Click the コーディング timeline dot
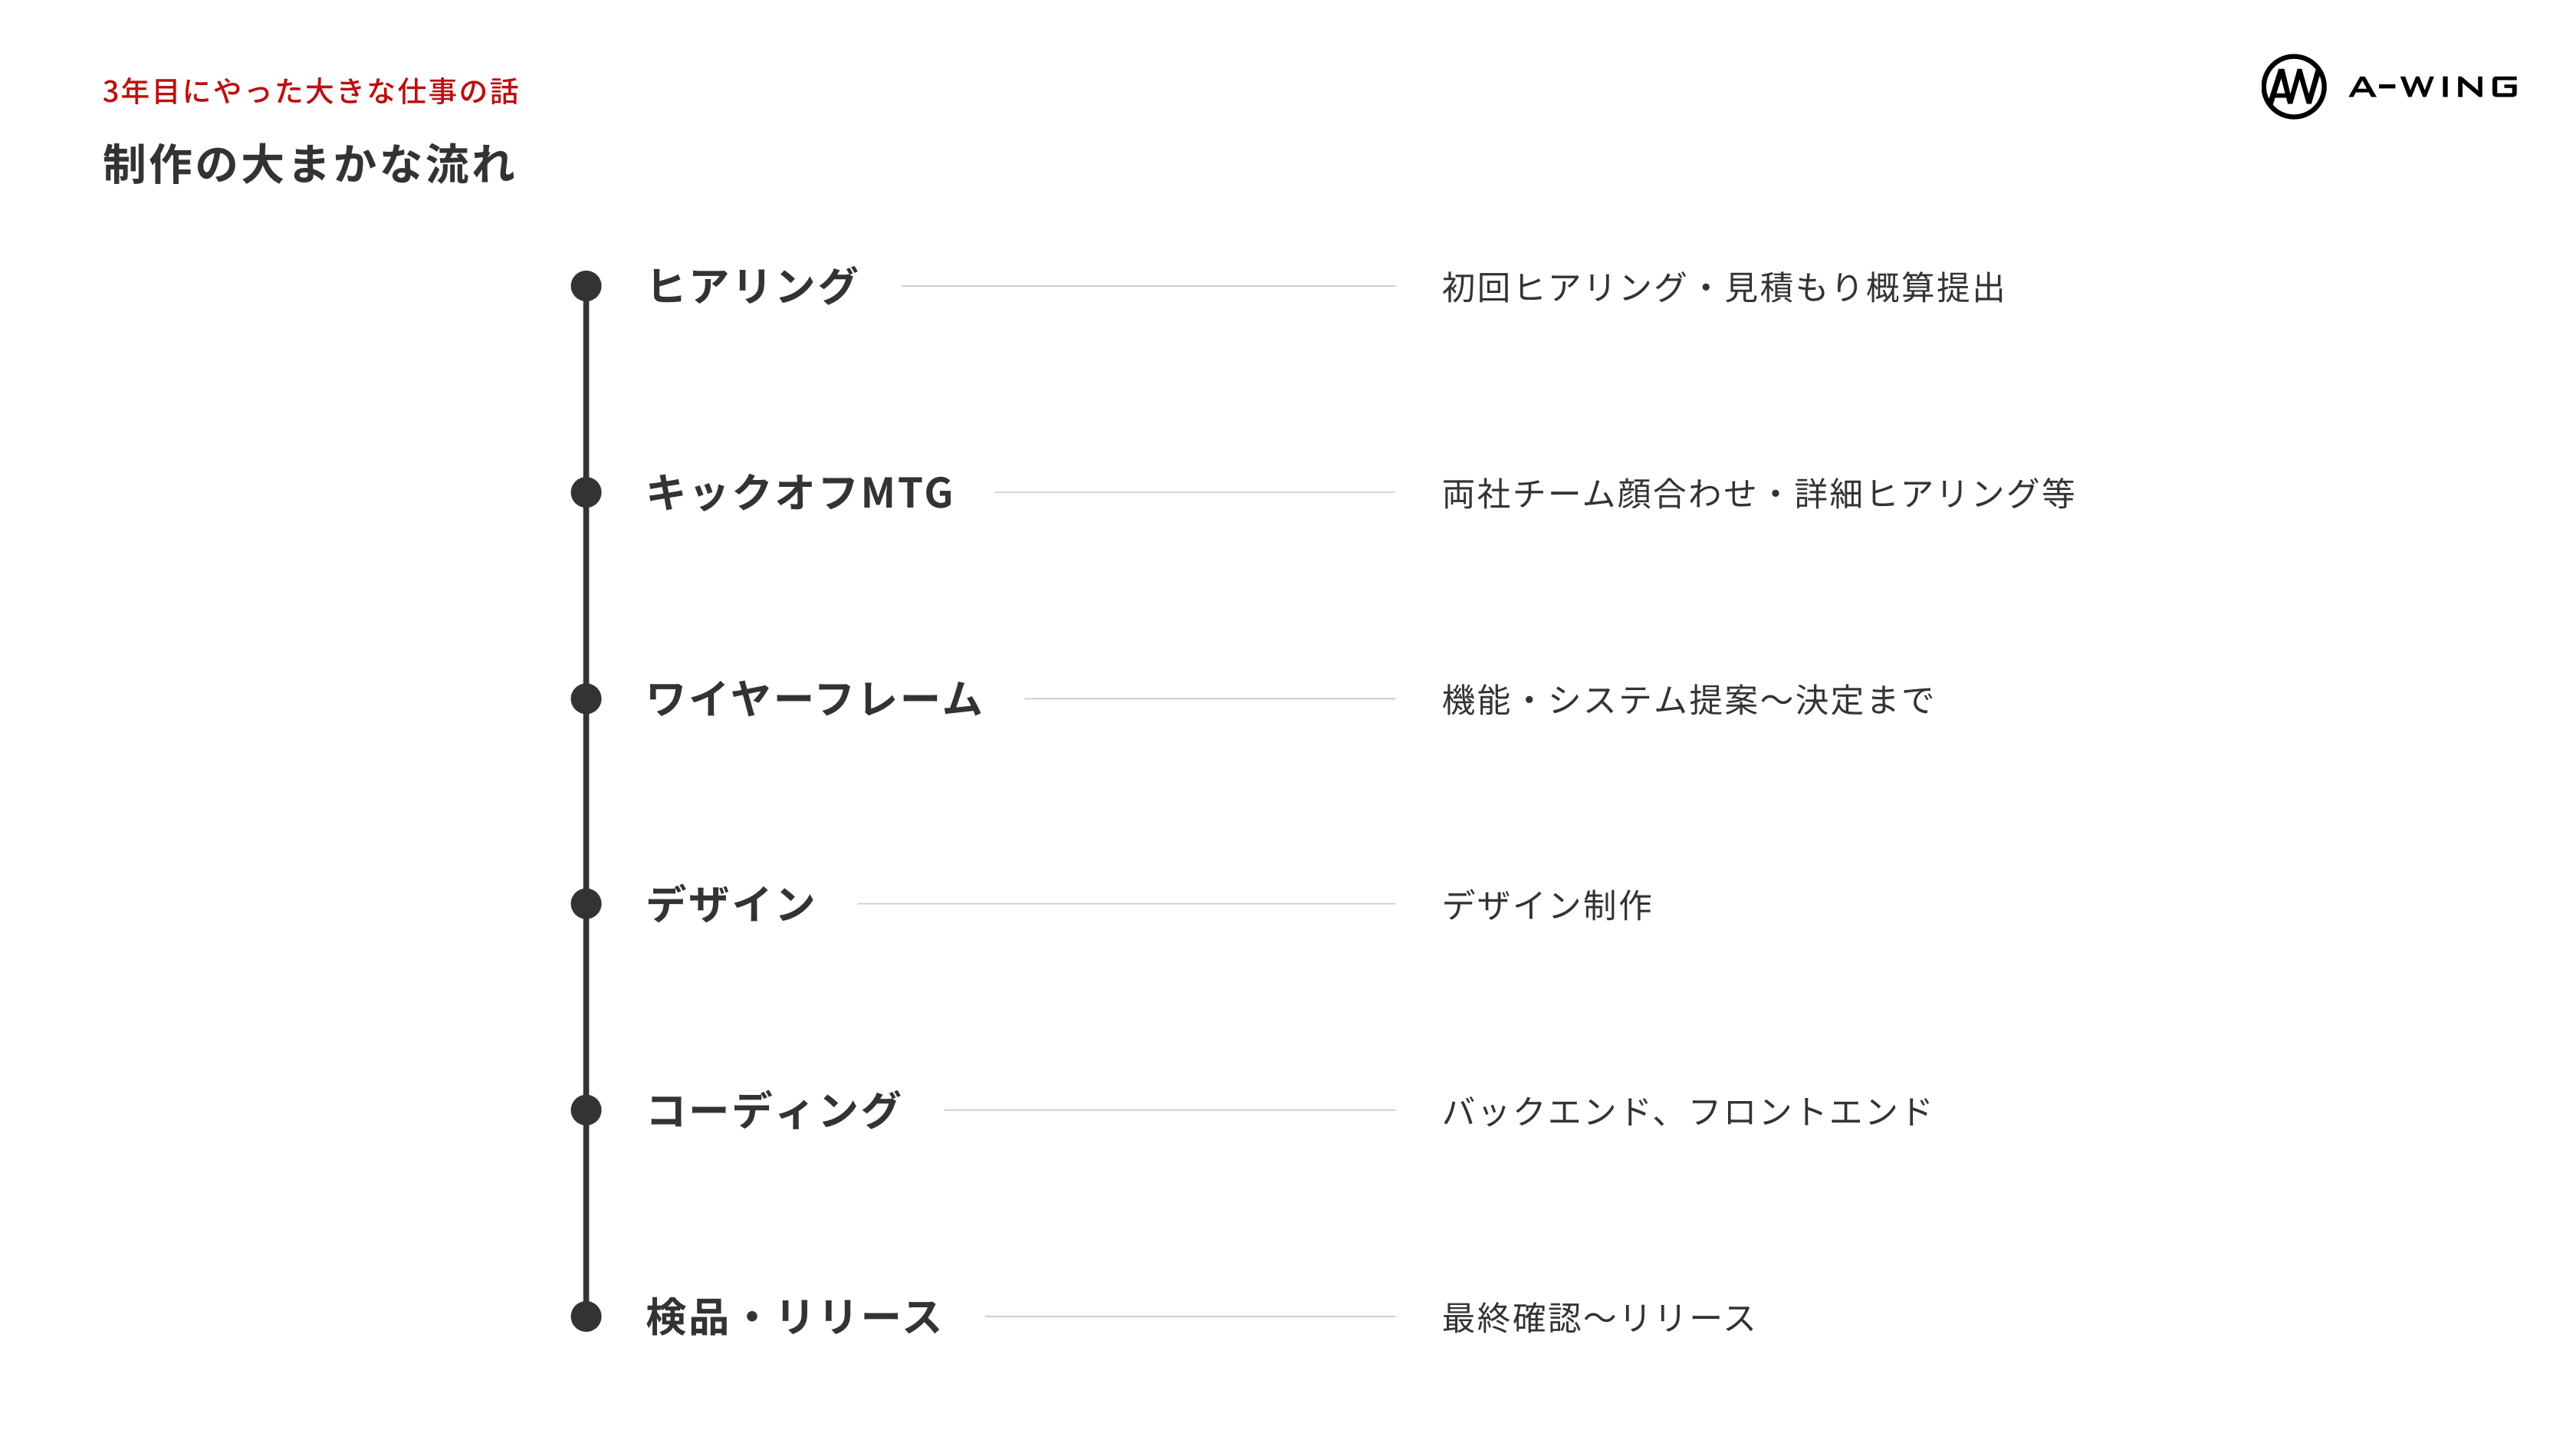Viewport: 2576px width, 1443px height. [x=586, y=1110]
